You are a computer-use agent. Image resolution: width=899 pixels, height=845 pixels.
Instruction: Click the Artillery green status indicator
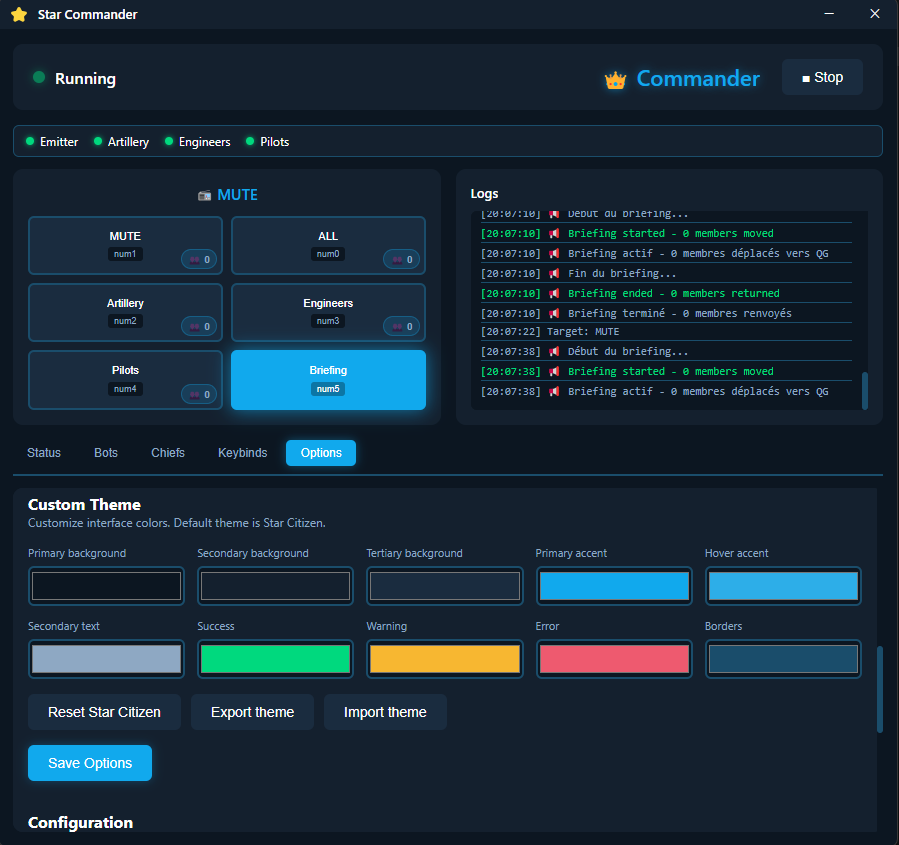pos(98,141)
